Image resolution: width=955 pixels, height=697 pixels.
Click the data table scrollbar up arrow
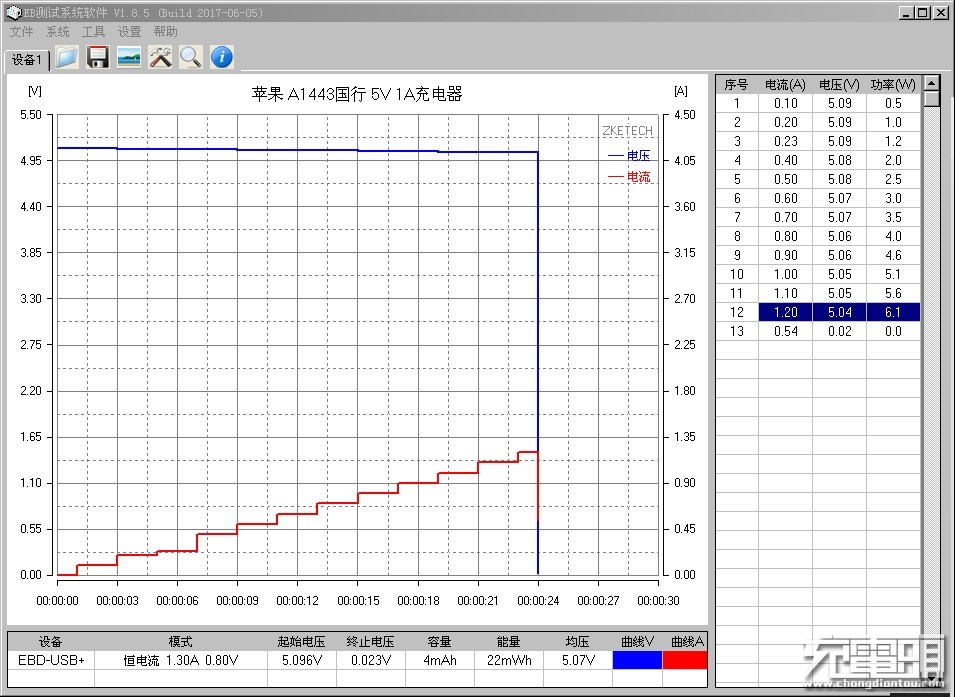coord(931,83)
